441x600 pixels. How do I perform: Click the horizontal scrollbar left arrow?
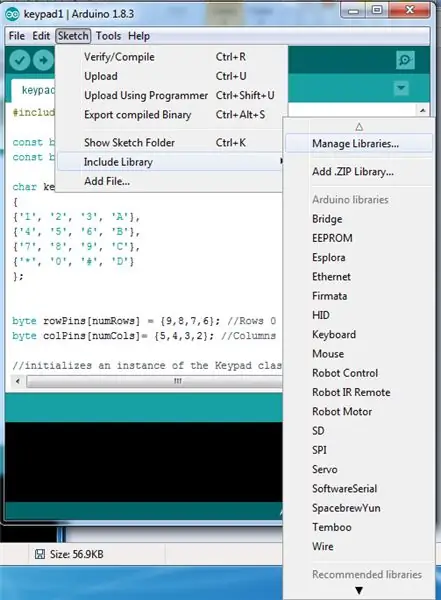tap(18, 381)
